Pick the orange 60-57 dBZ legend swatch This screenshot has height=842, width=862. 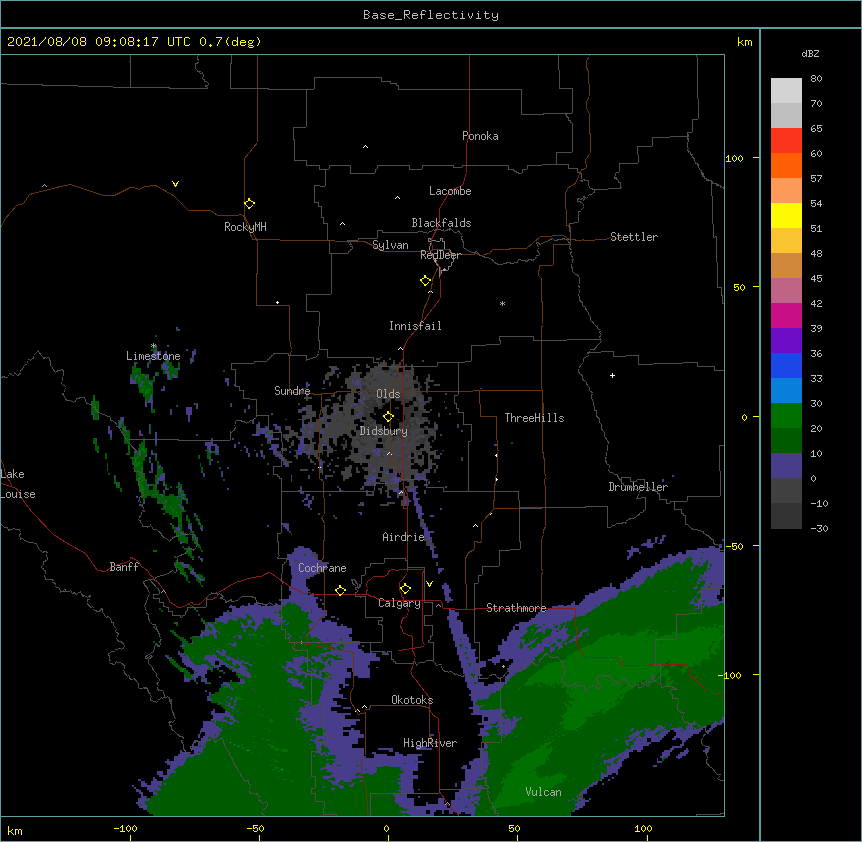pos(786,165)
